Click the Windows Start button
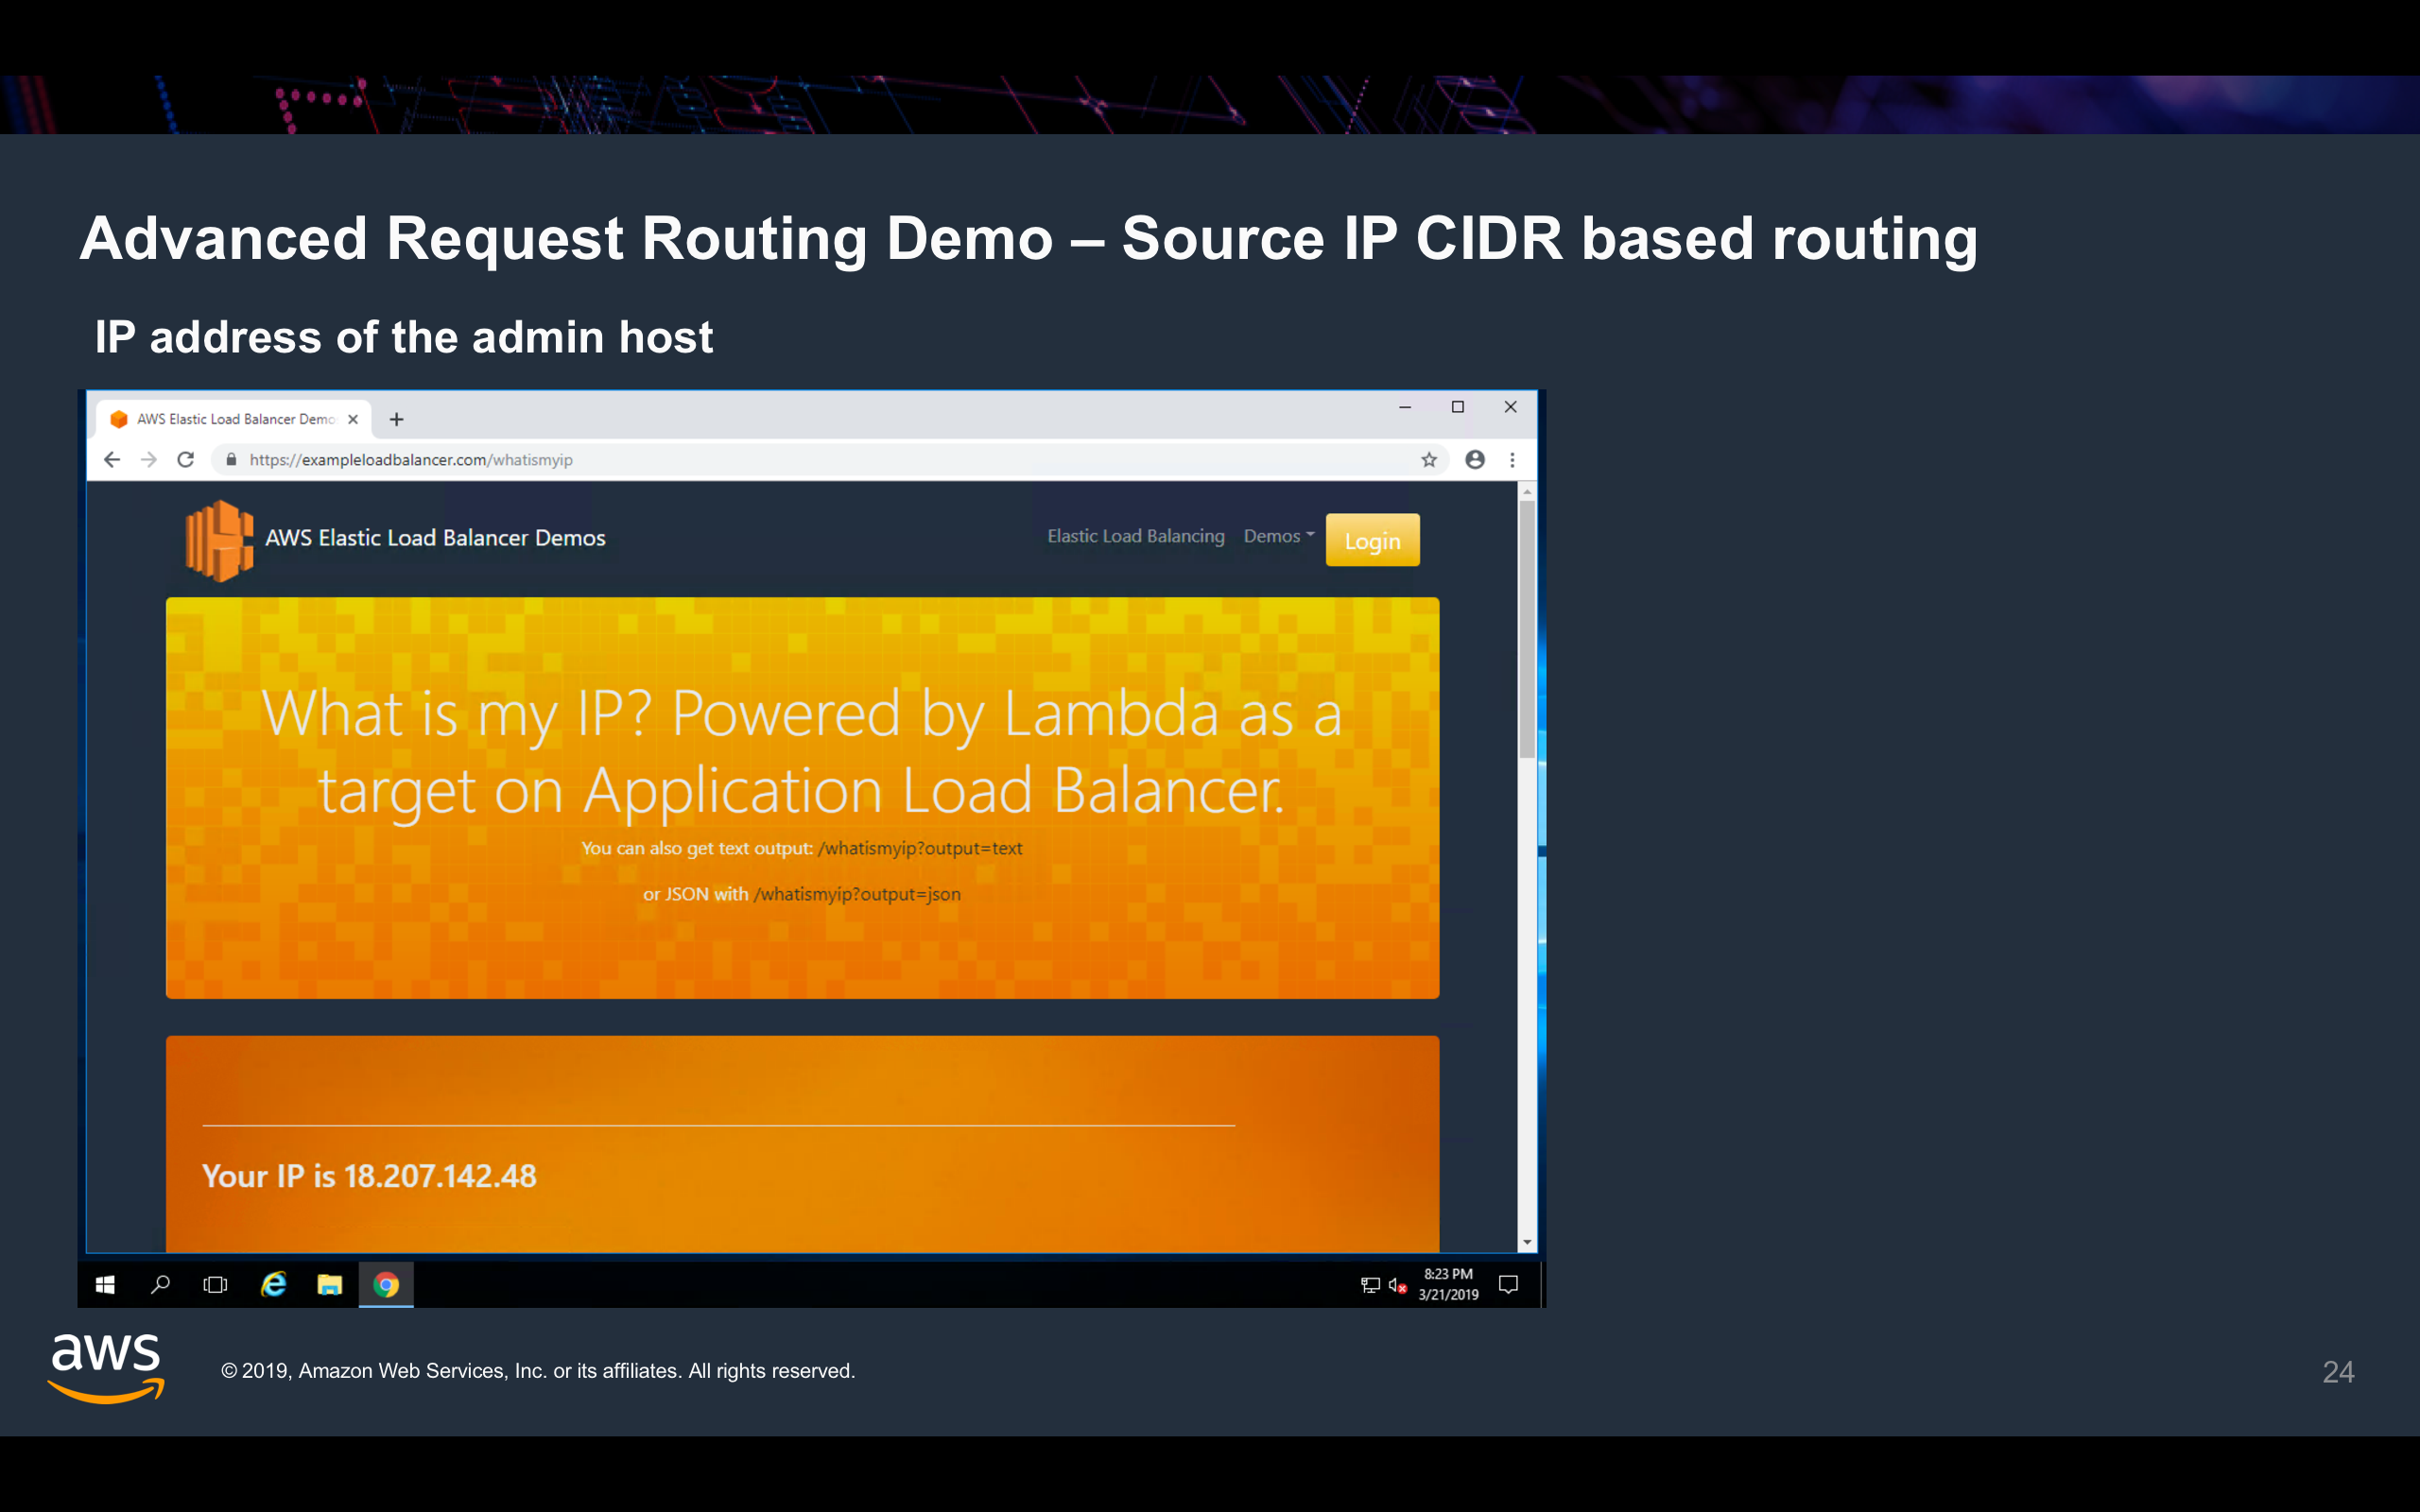 tap(104, 1284)
